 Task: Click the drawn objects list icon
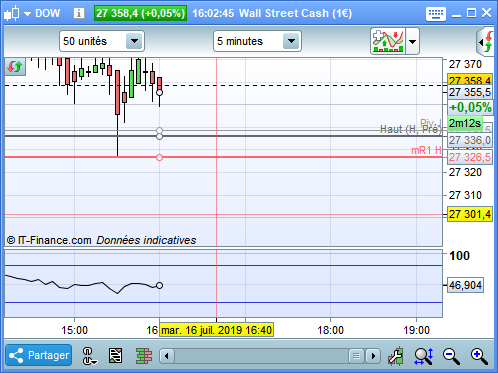pyautogui.click(x=116, y=356)
